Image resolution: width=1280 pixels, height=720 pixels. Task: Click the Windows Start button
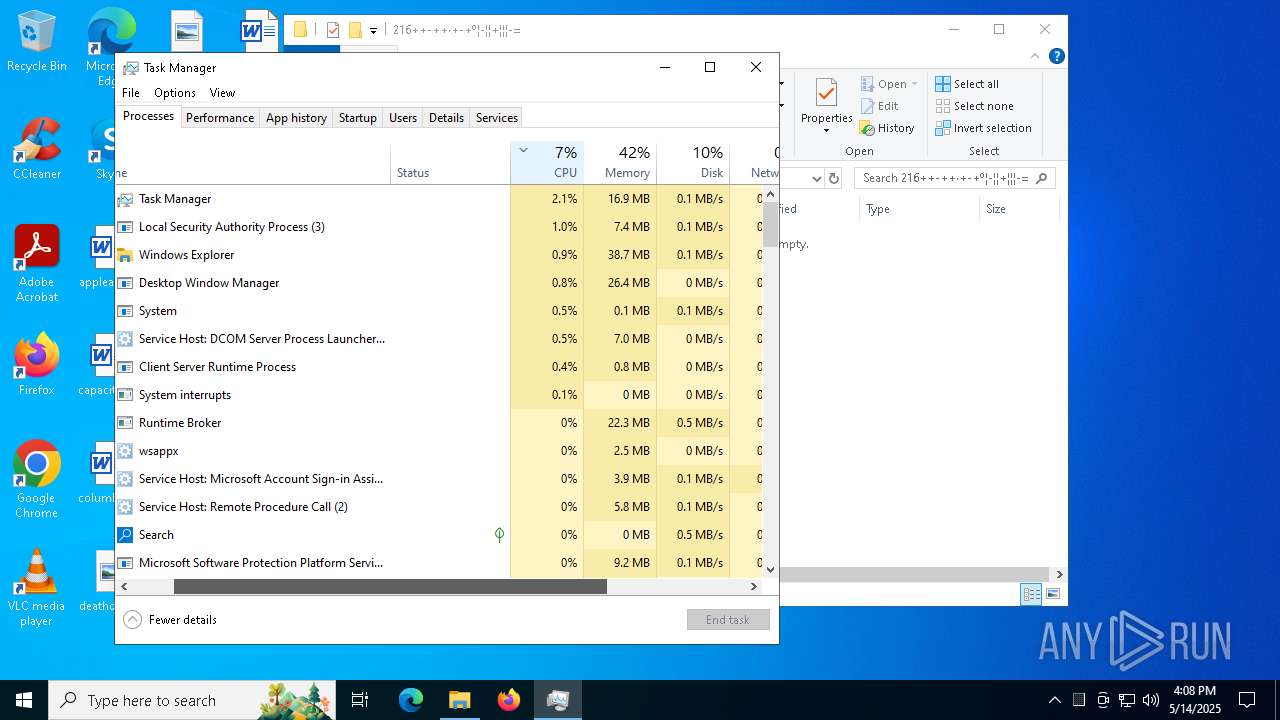tap(24, 700)
